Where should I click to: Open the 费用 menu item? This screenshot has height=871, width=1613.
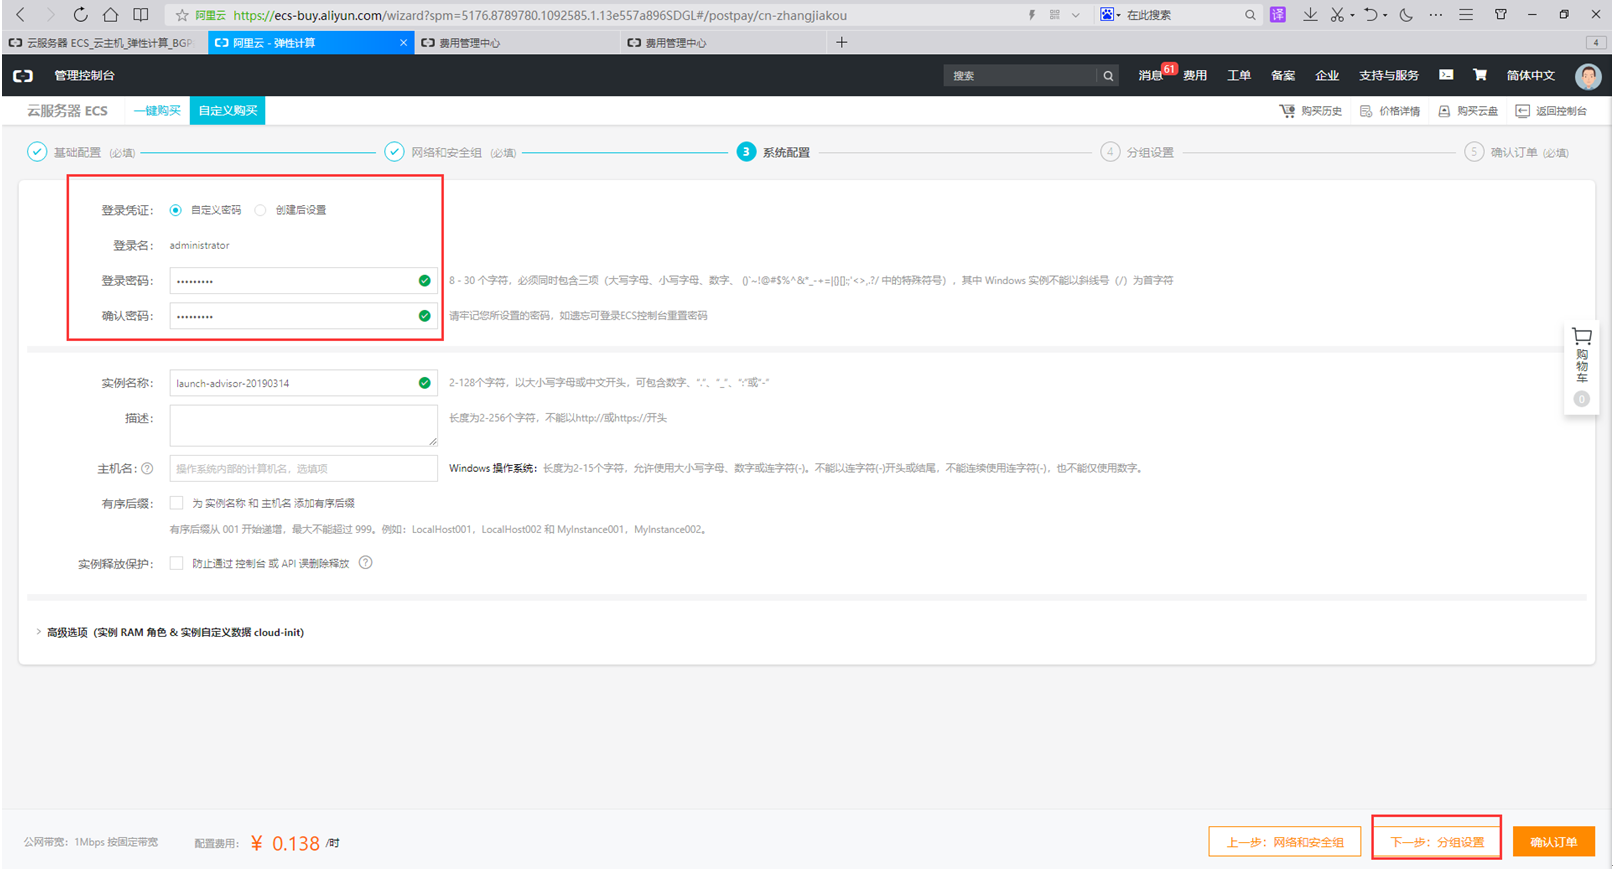pos(1194,76)
